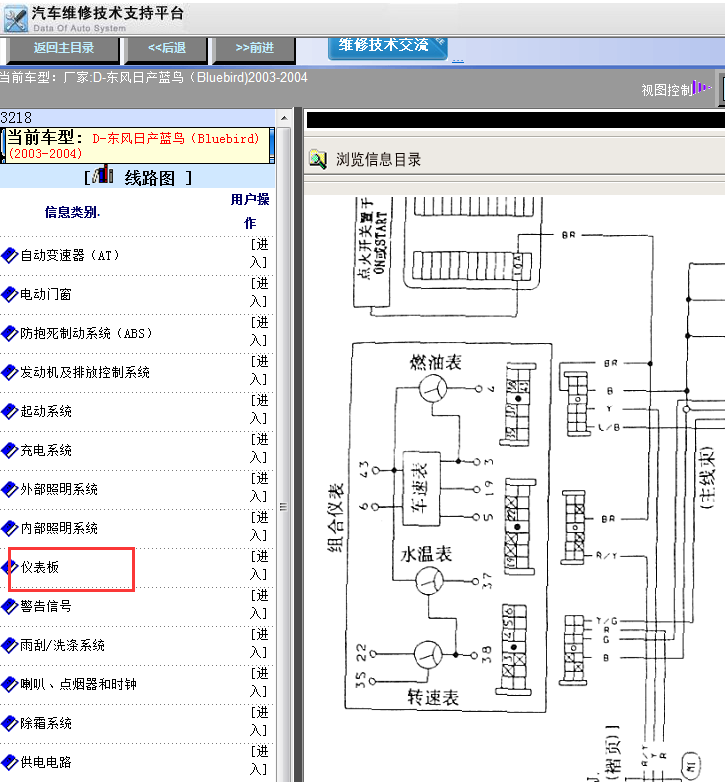
Task: Go forward with >>前进 button
Action: (254, 48)
